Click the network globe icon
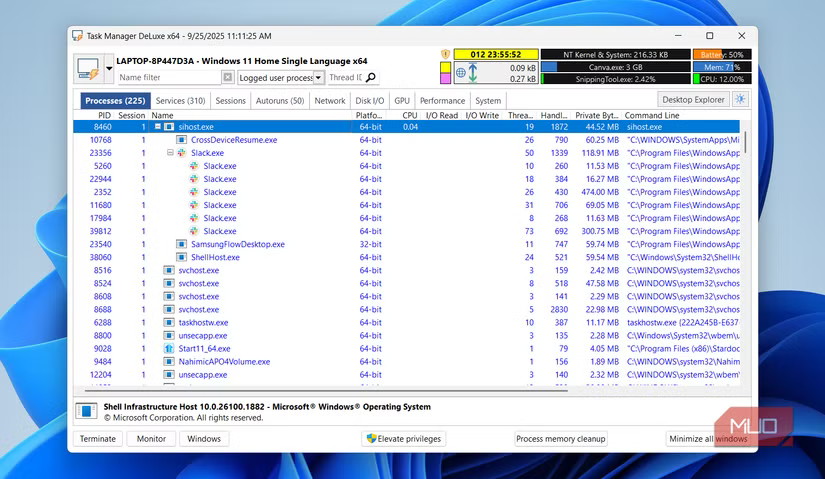Screen dimensions: 825x479 pyautogui.click(x=461, y=72)
